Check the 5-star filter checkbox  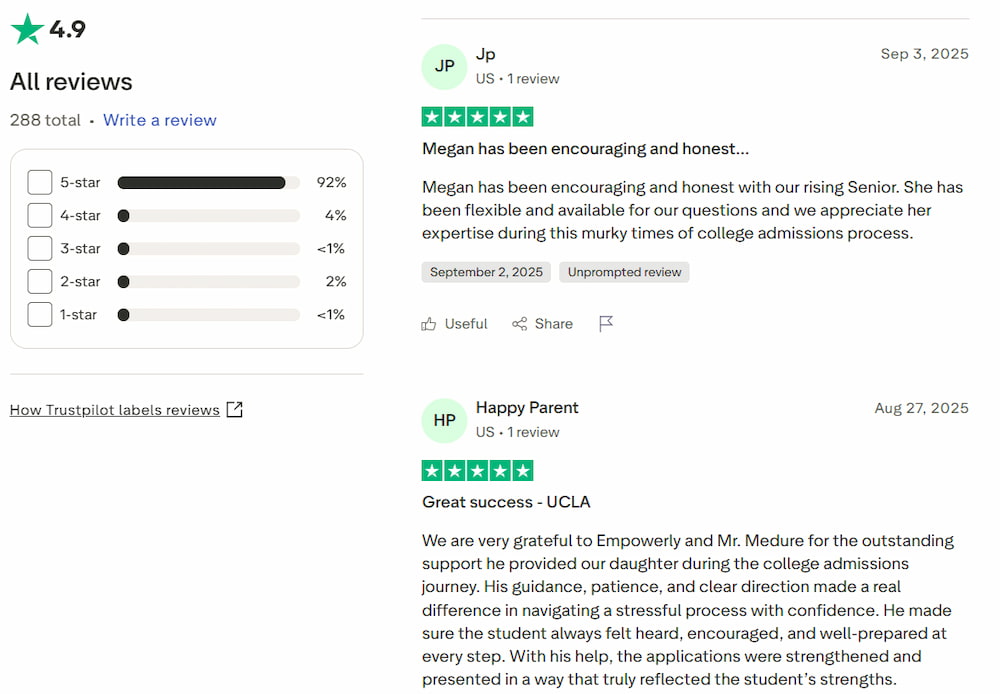point(40,183)
